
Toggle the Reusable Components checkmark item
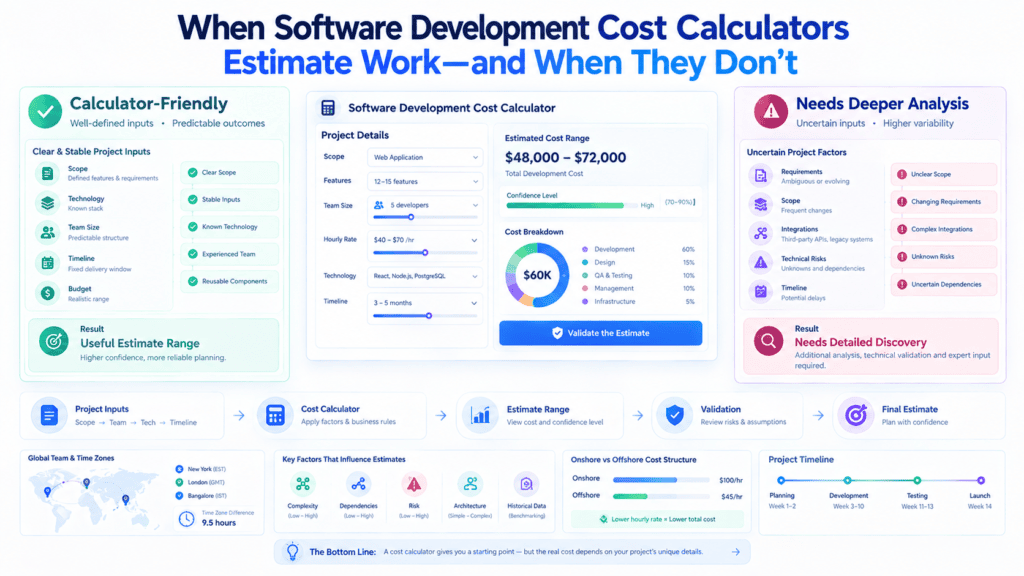coord(230,281)
